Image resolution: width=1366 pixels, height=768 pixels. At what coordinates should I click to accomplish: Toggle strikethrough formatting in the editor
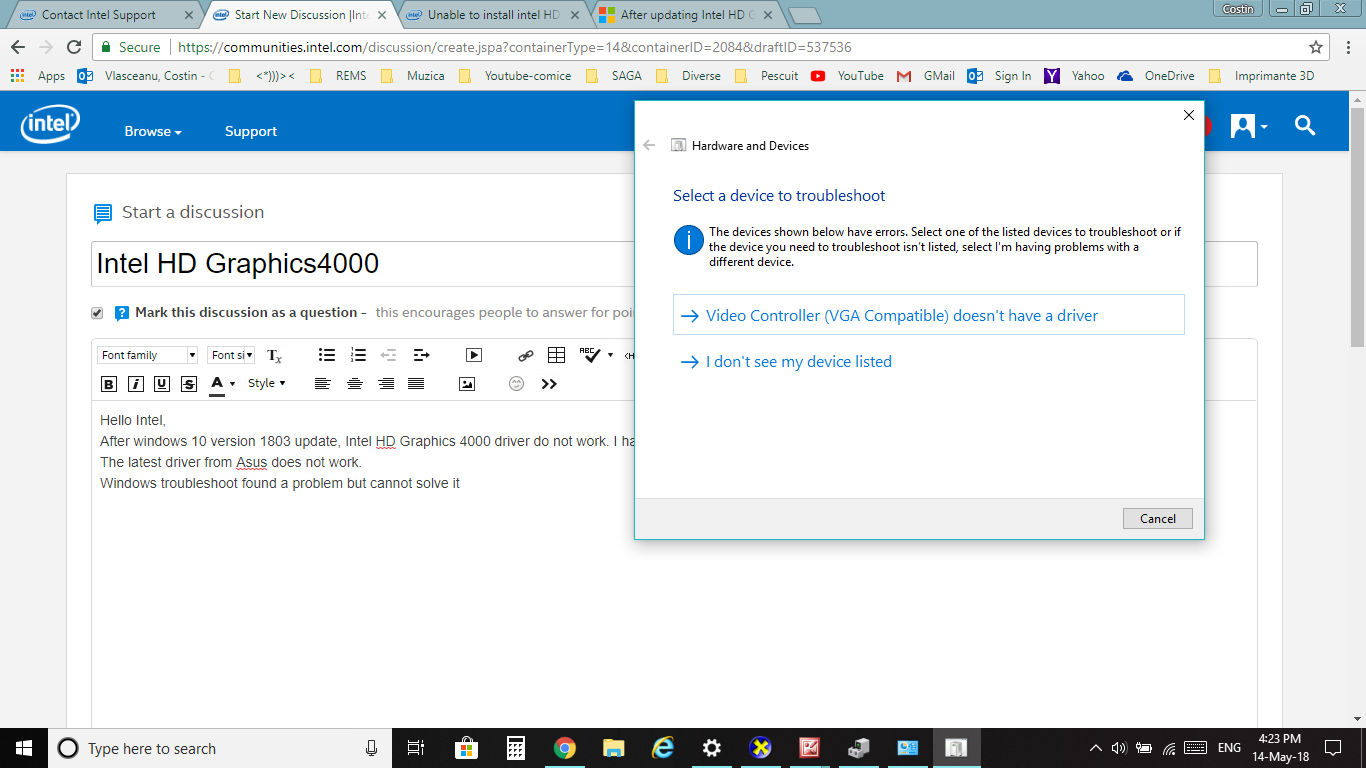coord(188,384)
